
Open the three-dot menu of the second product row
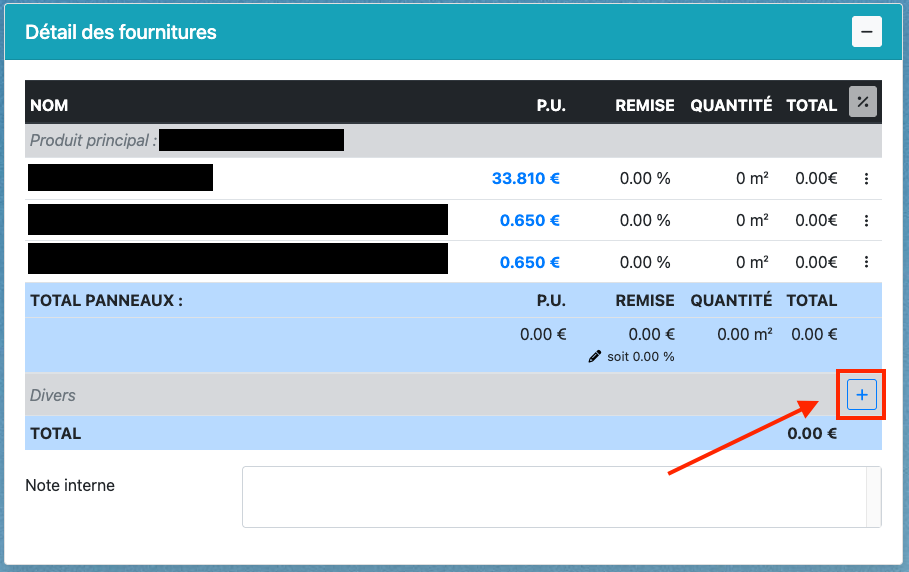[866, 221]
